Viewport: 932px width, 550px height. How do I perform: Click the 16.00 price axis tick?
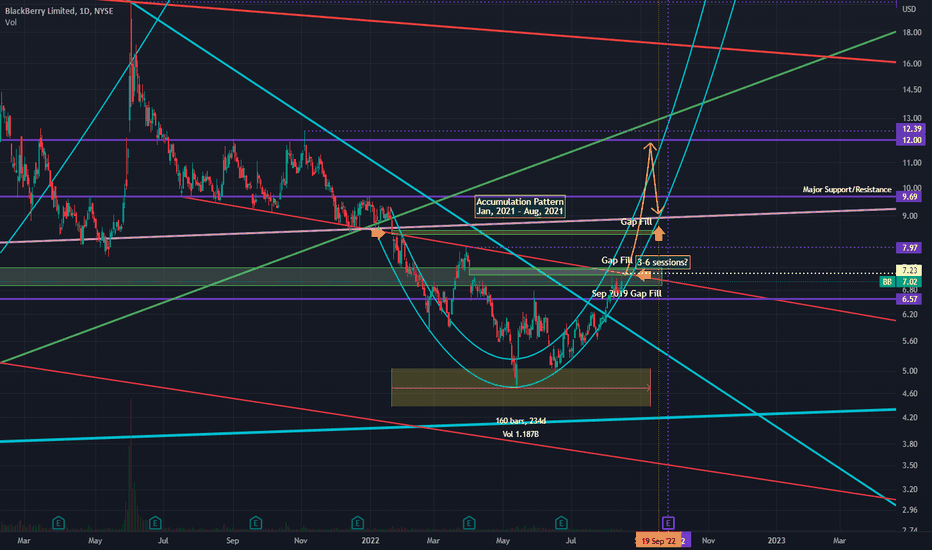tap(912, 64)
